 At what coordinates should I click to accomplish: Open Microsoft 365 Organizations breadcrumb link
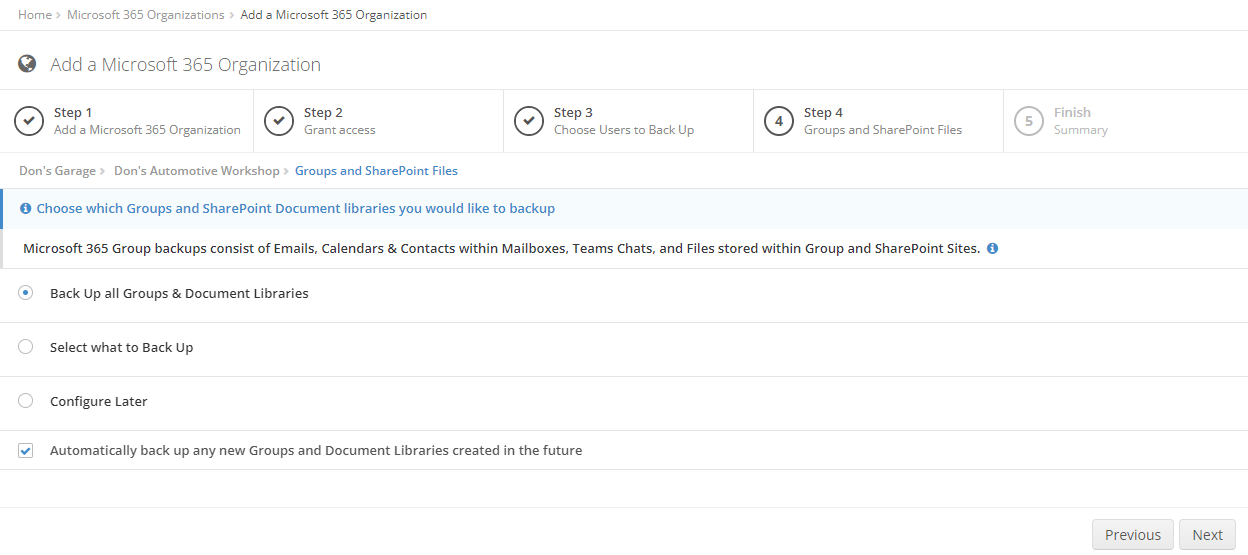pyautogui.click(x=146, y=15)
